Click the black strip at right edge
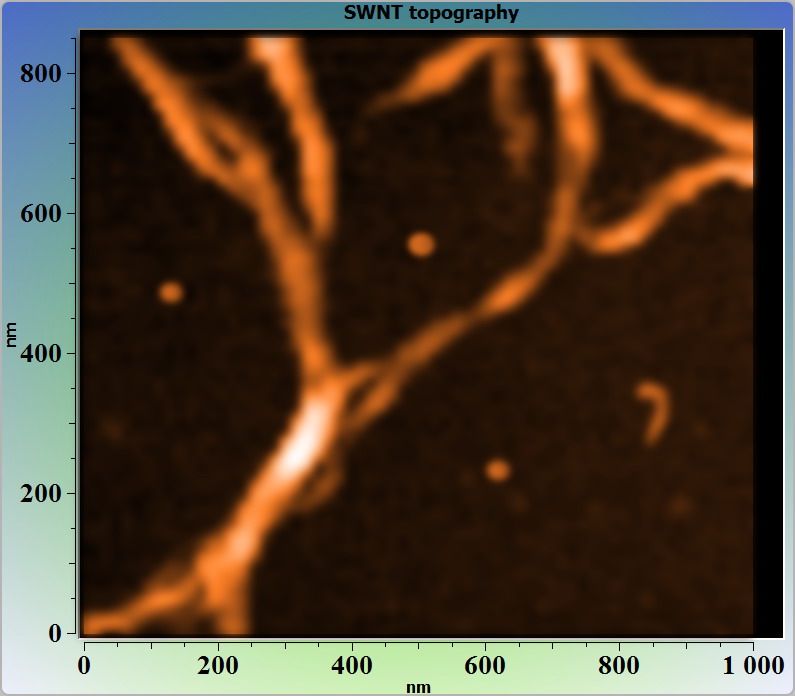795x696 pixels. tap(767, 333)
